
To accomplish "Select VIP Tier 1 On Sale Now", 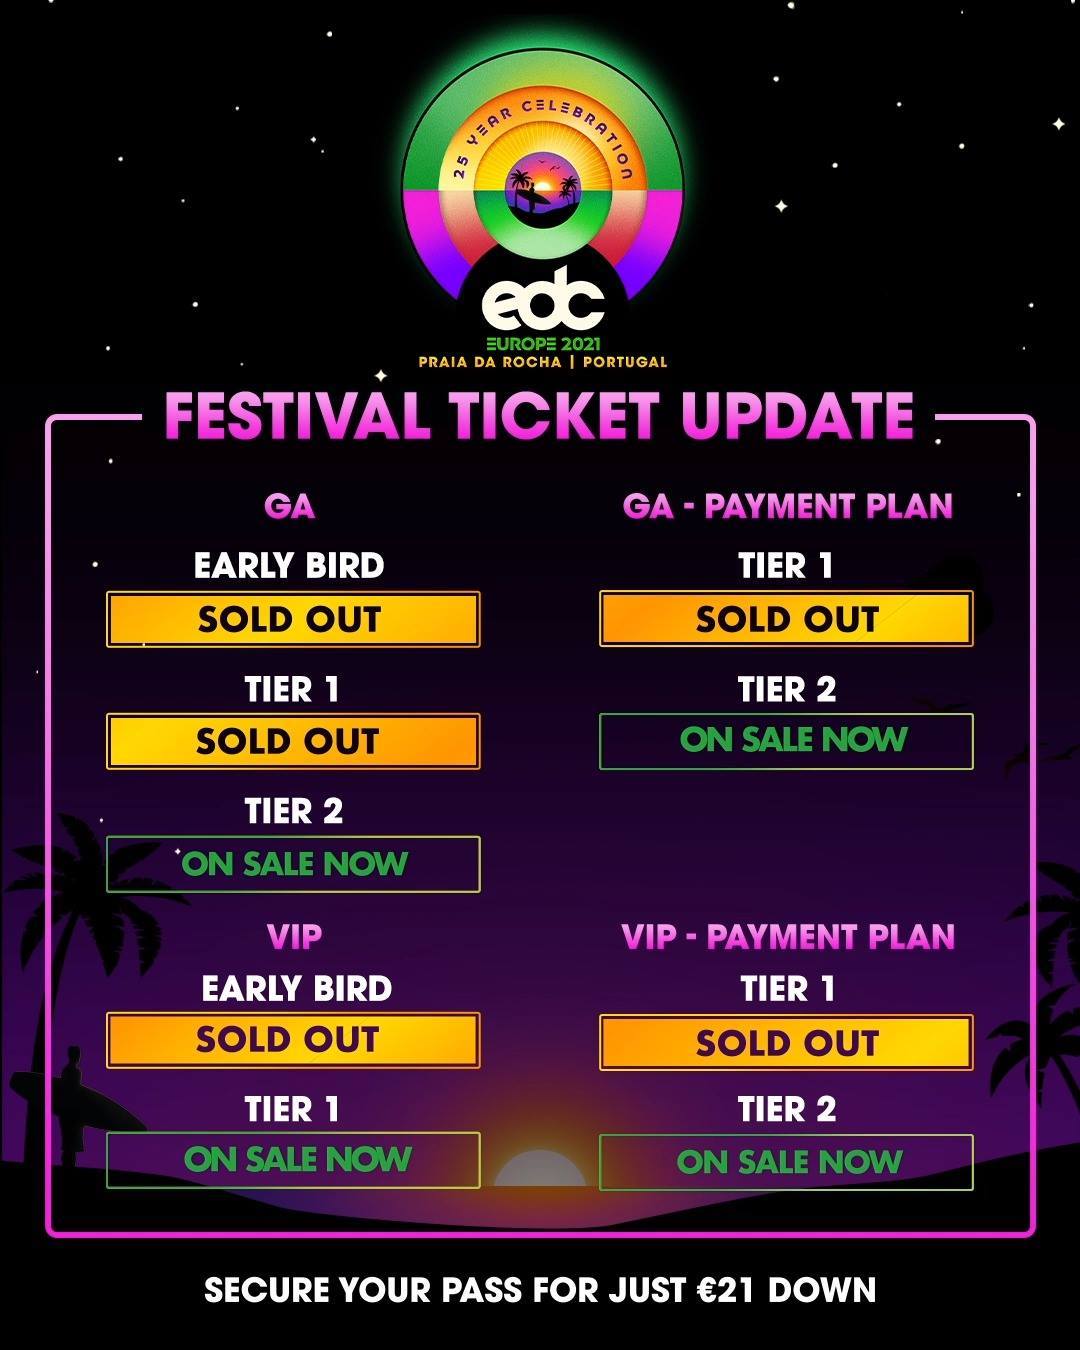I will [x=293, y=1160].
